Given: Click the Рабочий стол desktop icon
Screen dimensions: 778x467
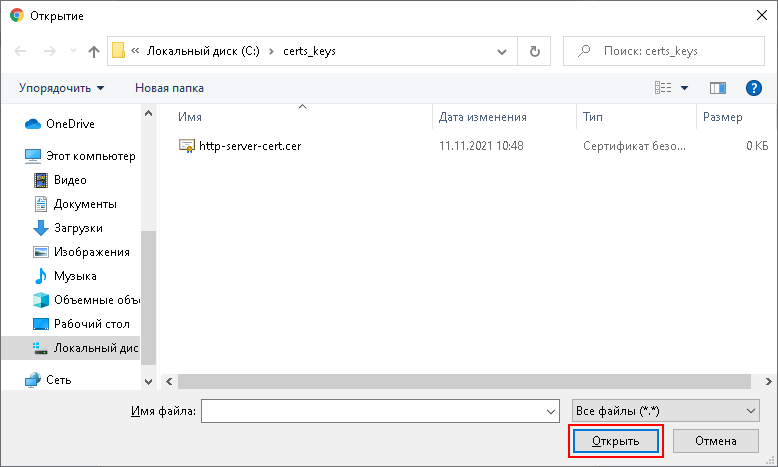Looking at the screenshot, I should click(41, 324).
